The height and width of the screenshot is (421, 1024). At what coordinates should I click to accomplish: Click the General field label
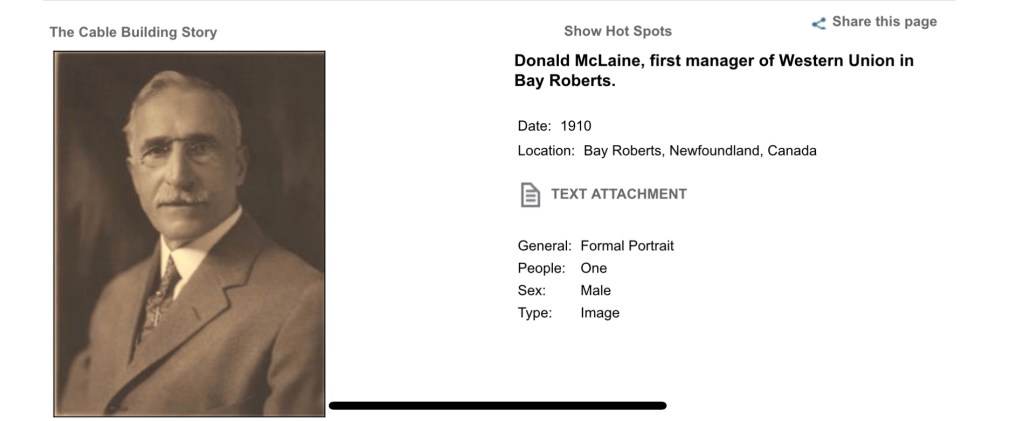[544, 245]
